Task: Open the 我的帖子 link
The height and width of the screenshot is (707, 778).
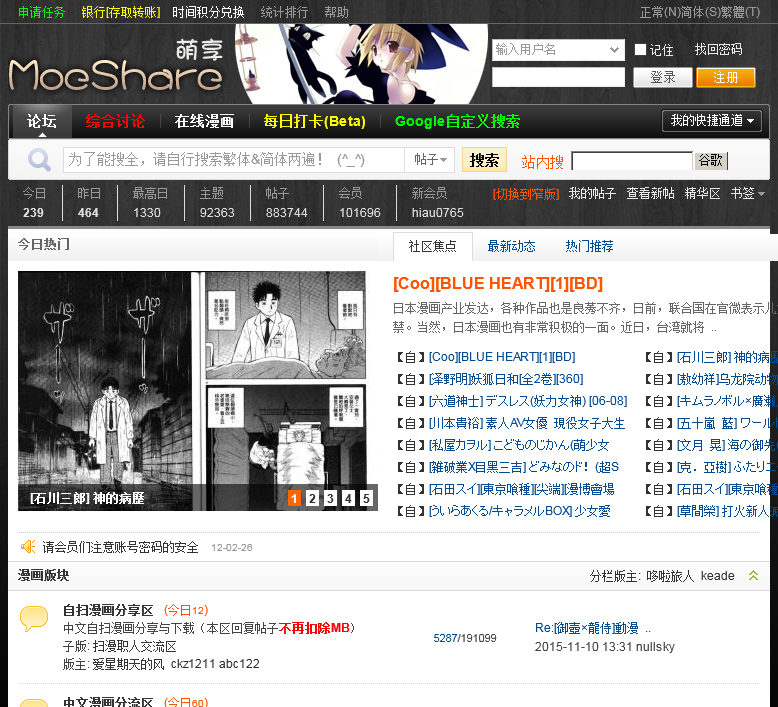Action: pos(592,193)
